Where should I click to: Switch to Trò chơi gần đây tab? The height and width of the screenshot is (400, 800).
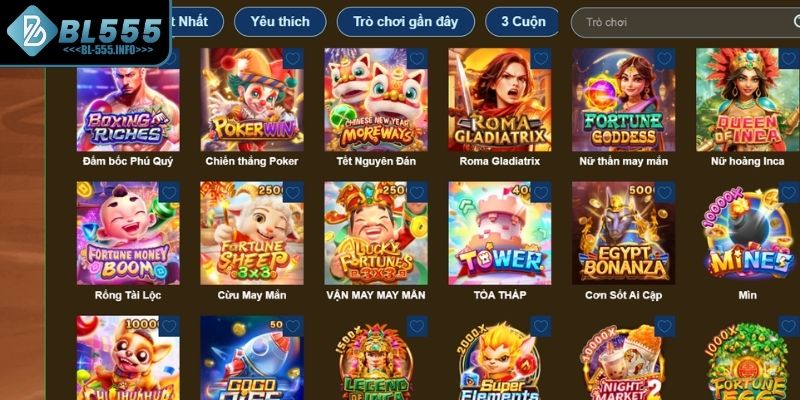(406, 22)
